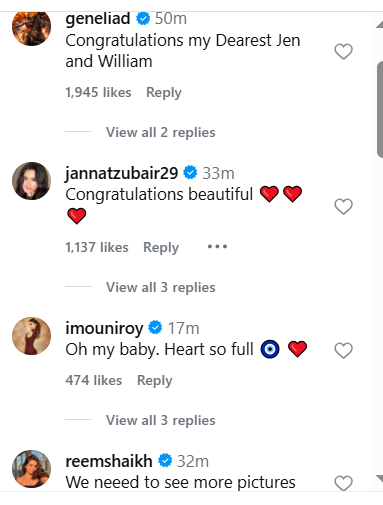Like imouniroy's 'Heart so full' comment

tap(343, 350)
